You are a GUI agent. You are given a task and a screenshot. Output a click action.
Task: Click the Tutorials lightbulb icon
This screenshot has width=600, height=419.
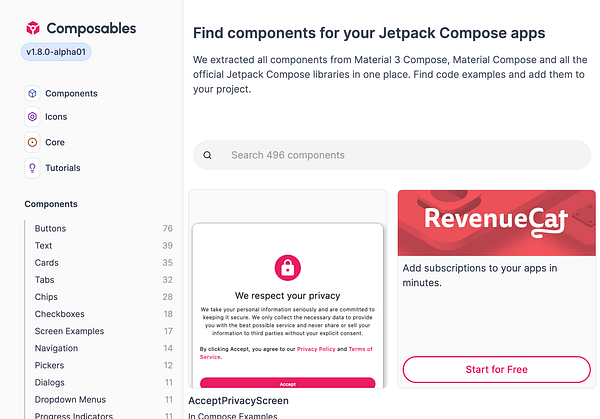[32, 168]
